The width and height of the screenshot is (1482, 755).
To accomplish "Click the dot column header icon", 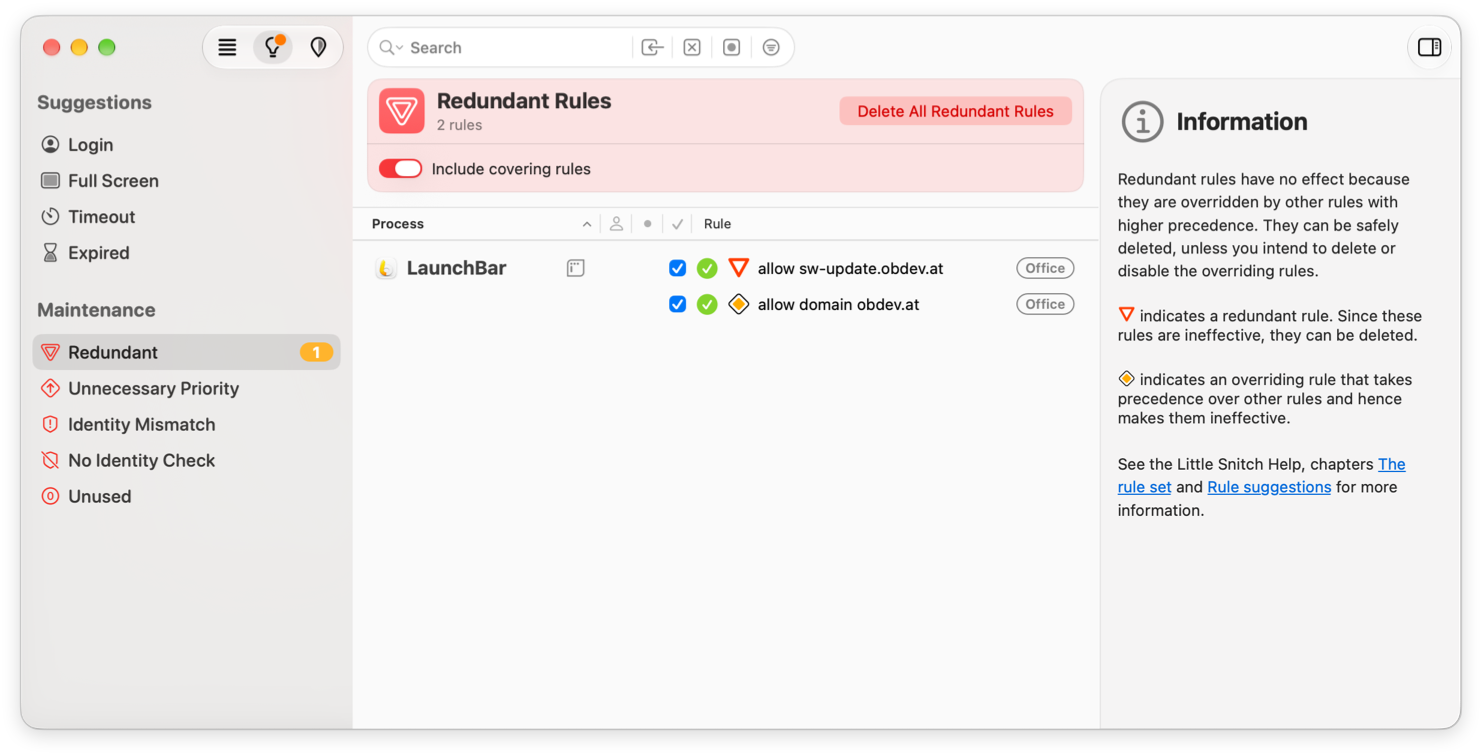I will pos(648,224).
